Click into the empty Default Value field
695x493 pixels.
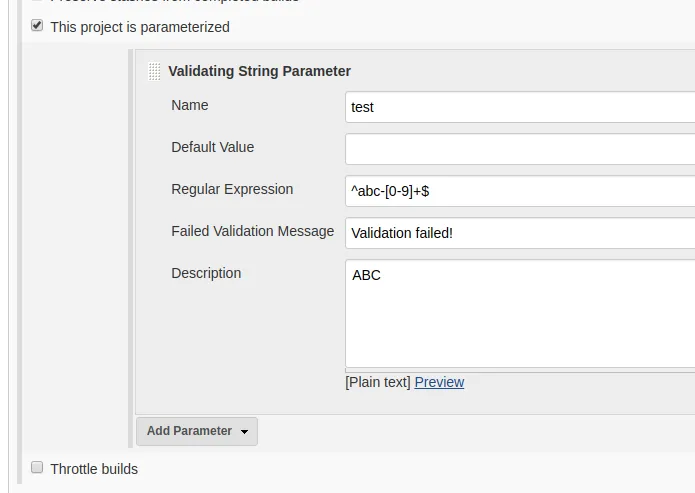click(x=520, y=149)
